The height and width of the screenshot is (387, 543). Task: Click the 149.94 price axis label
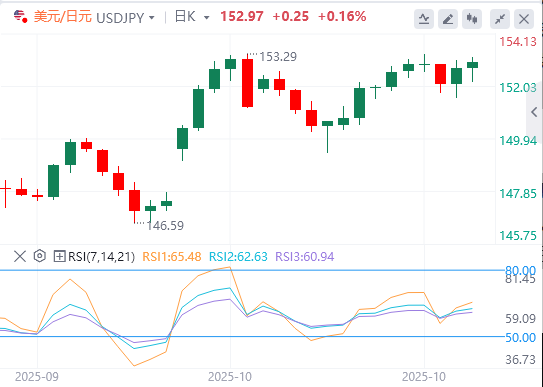(518, 141)
